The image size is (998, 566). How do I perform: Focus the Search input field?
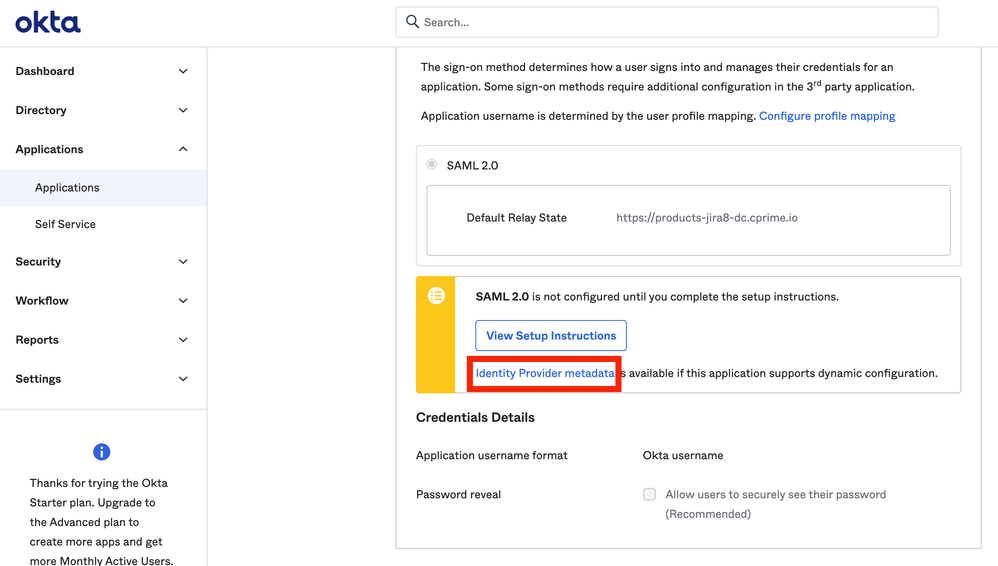coord(666,22)
